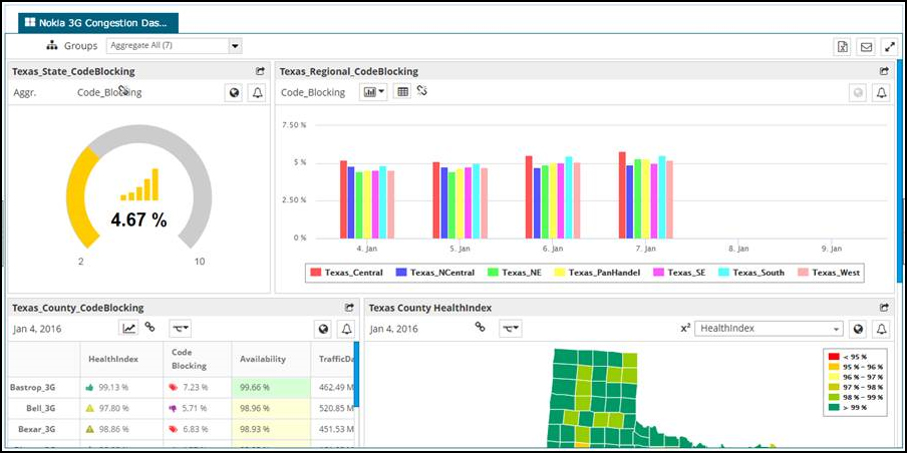Image resolution: width=907 pixels, height=453 pixels.
Task: Pop out the Texas_State_CodeBlocking widget
Action: 260,71
